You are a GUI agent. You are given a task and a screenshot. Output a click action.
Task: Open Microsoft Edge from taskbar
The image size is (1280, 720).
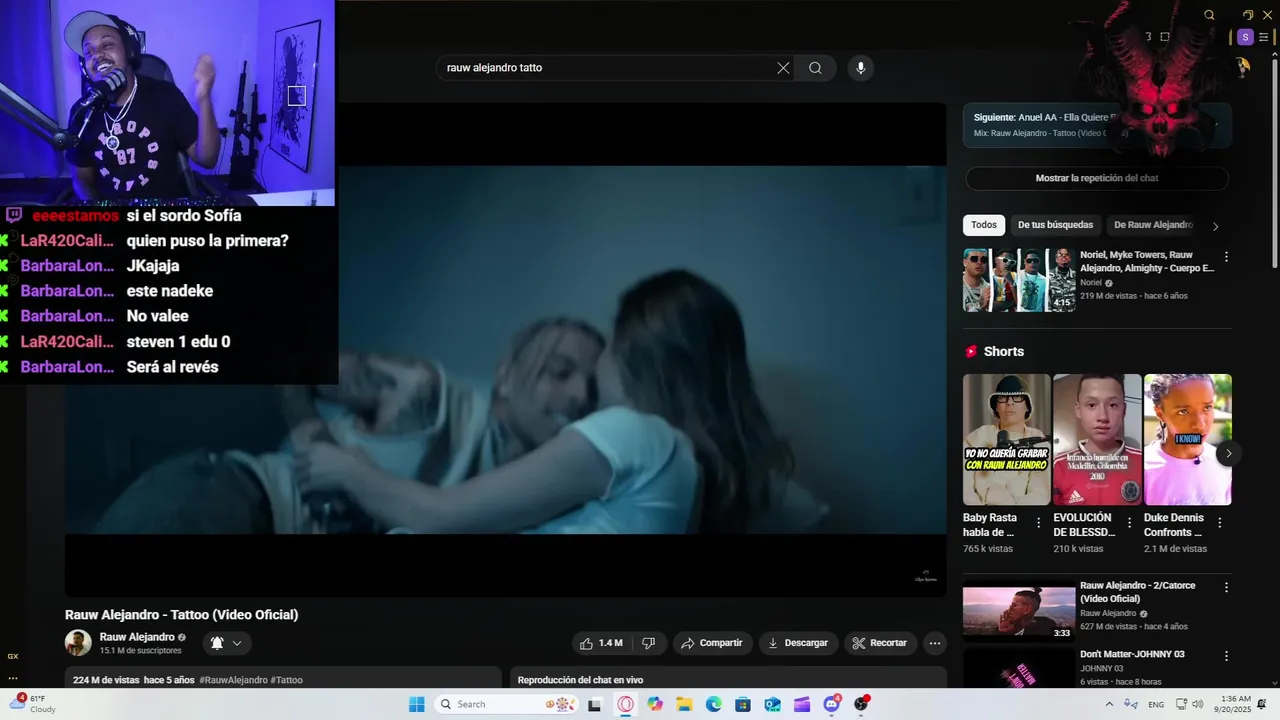pos(714,704)
